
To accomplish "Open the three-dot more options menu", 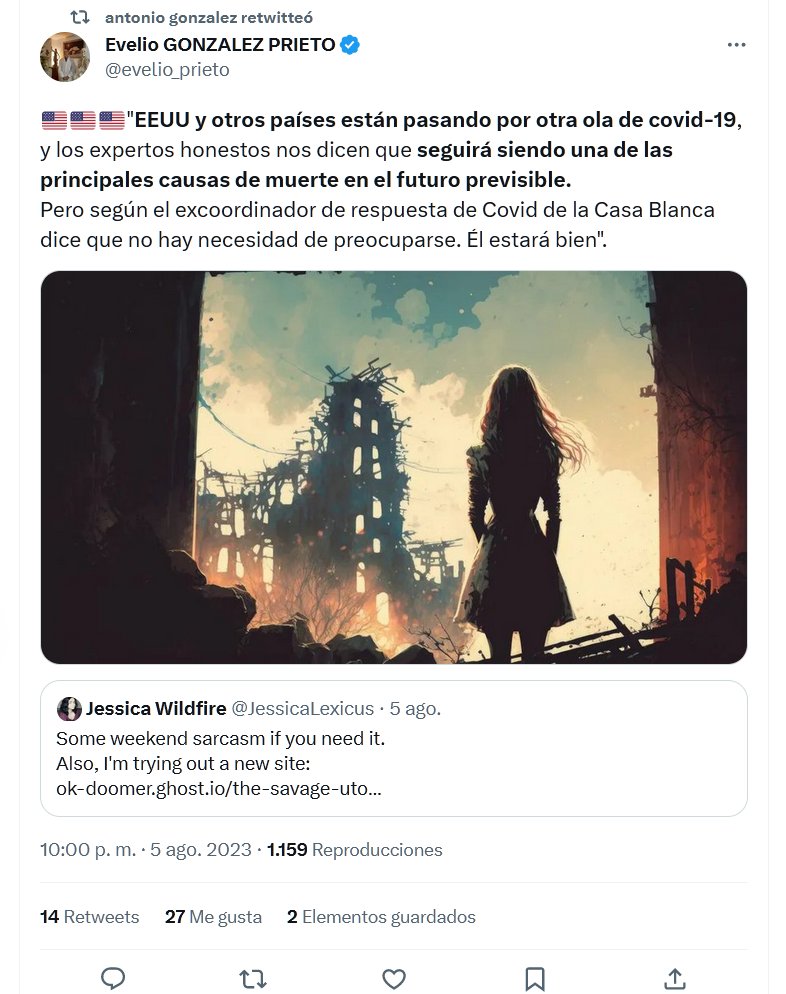I will click(x=736, y=45).
